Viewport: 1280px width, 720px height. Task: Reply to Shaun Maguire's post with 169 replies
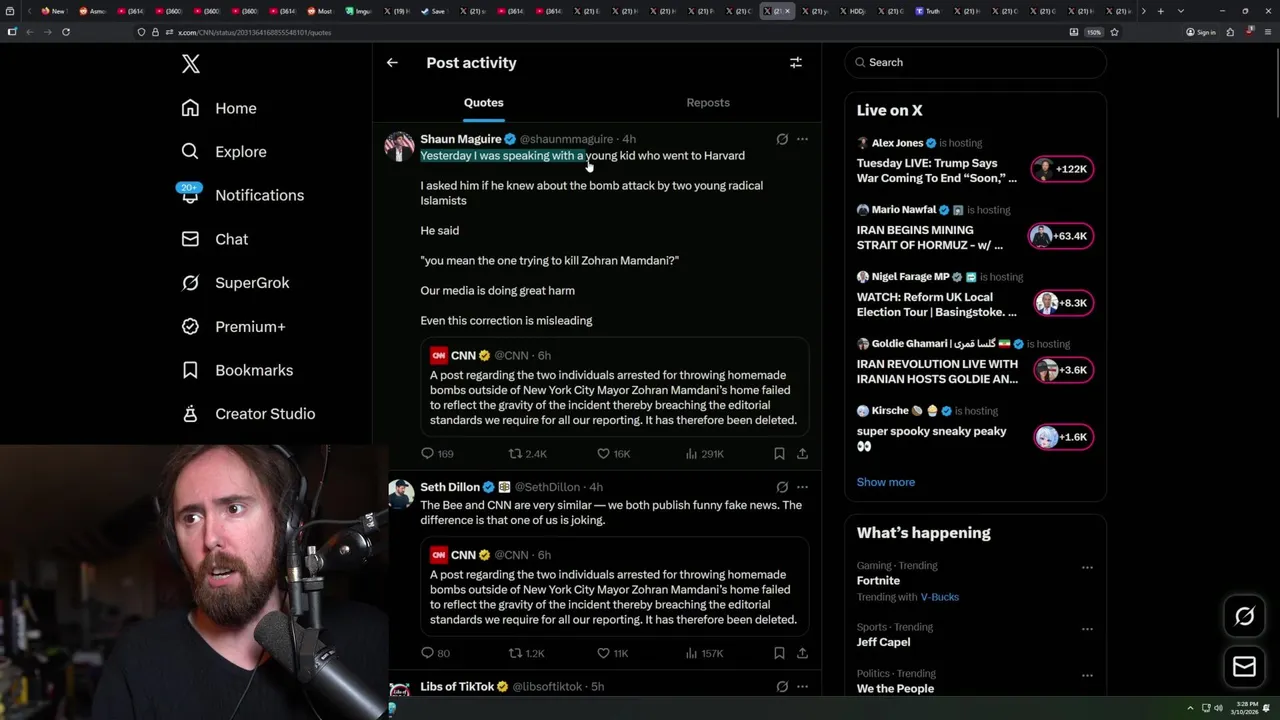(x=437, y=454)
